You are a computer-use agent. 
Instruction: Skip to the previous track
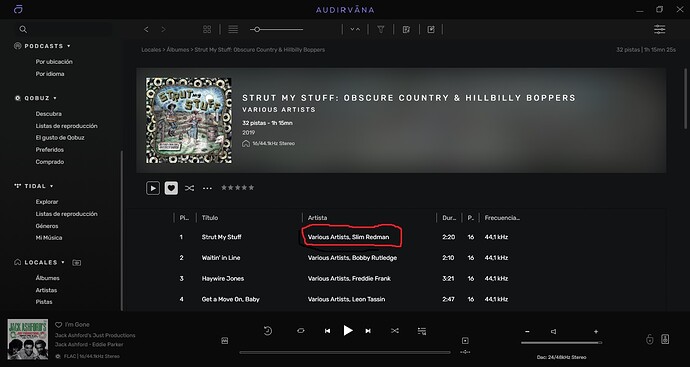[x=327, y=331]
